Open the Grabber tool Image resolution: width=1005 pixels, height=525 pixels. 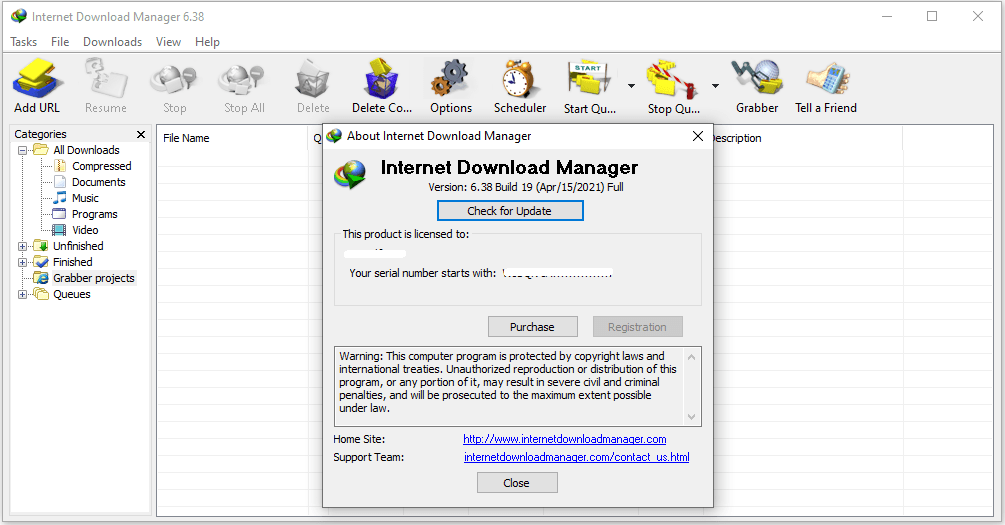[757, 86]
